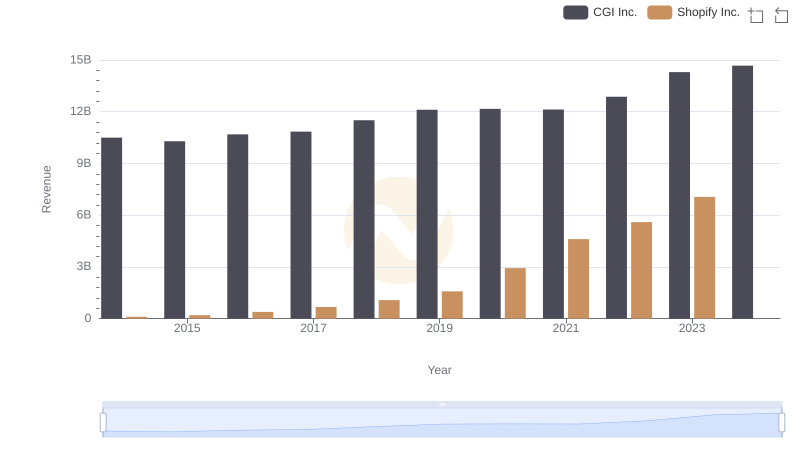Click the 6B y-axis label
Screen dimensions: 800x461
click(84, 215)
